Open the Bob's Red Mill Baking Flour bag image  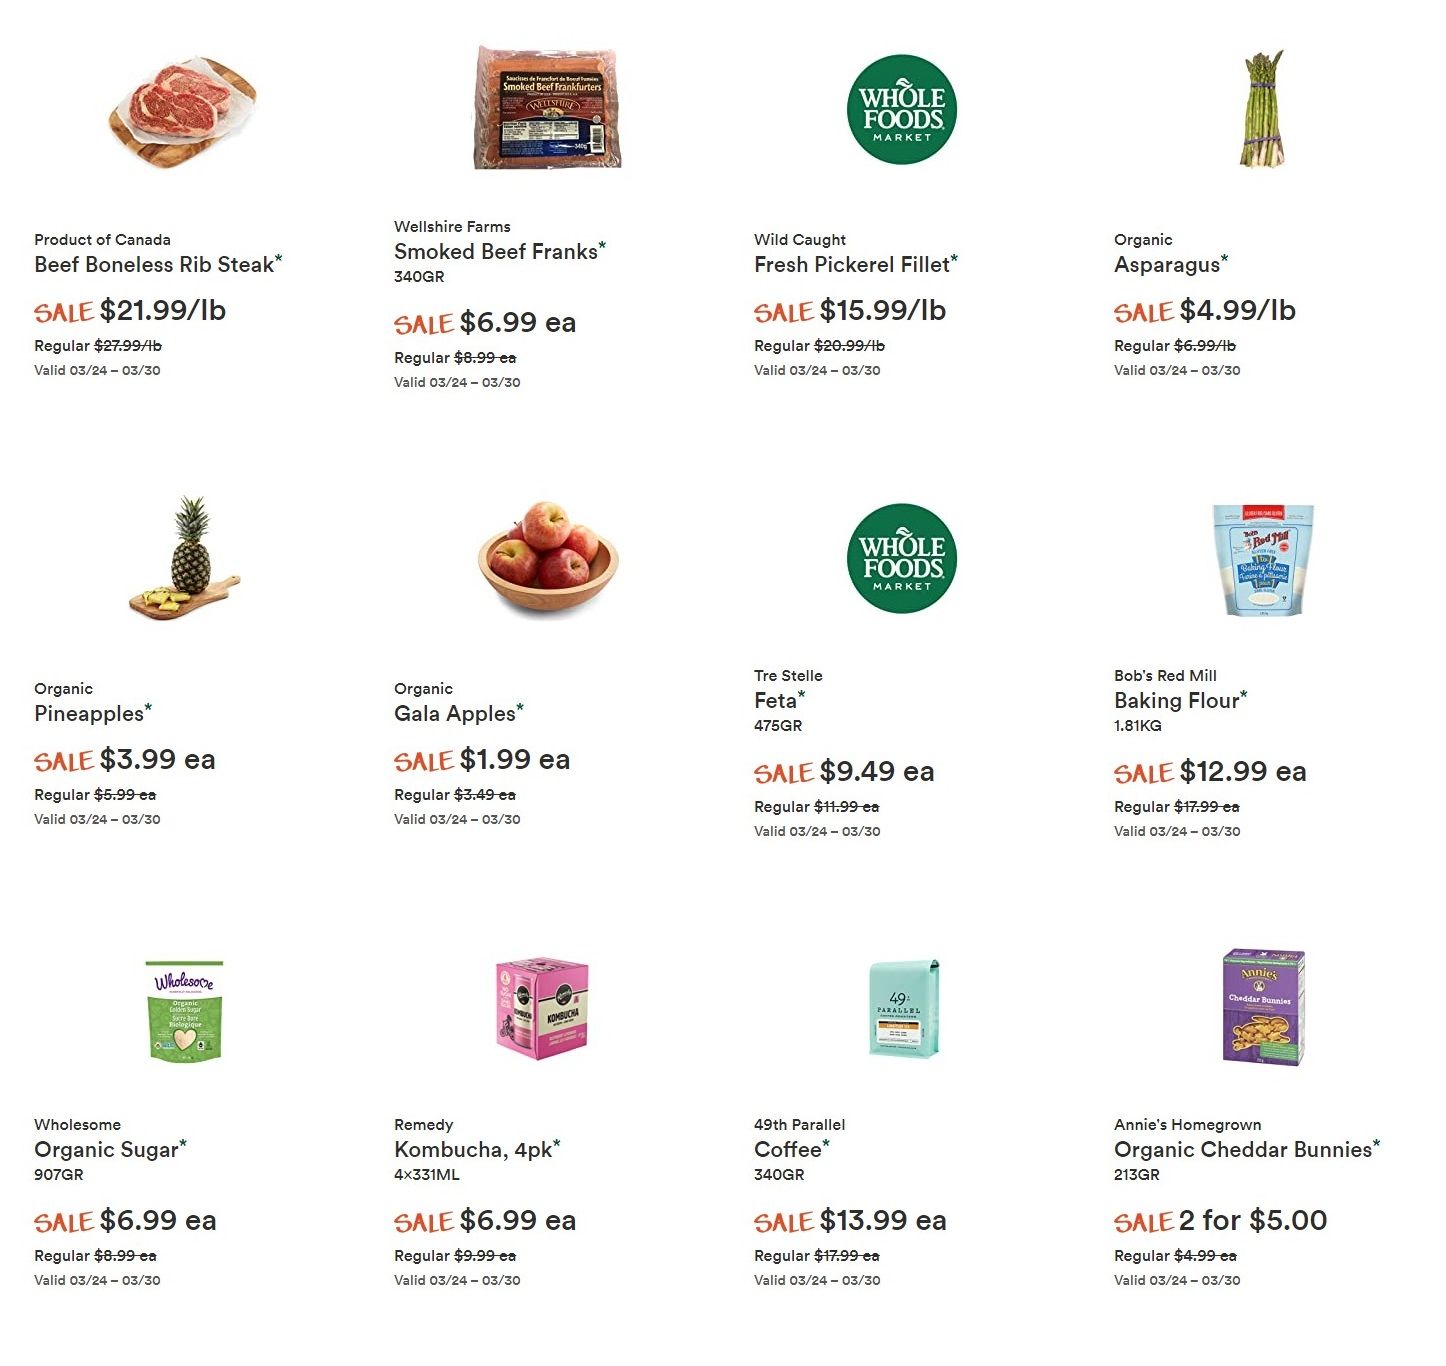(1263, 560)
